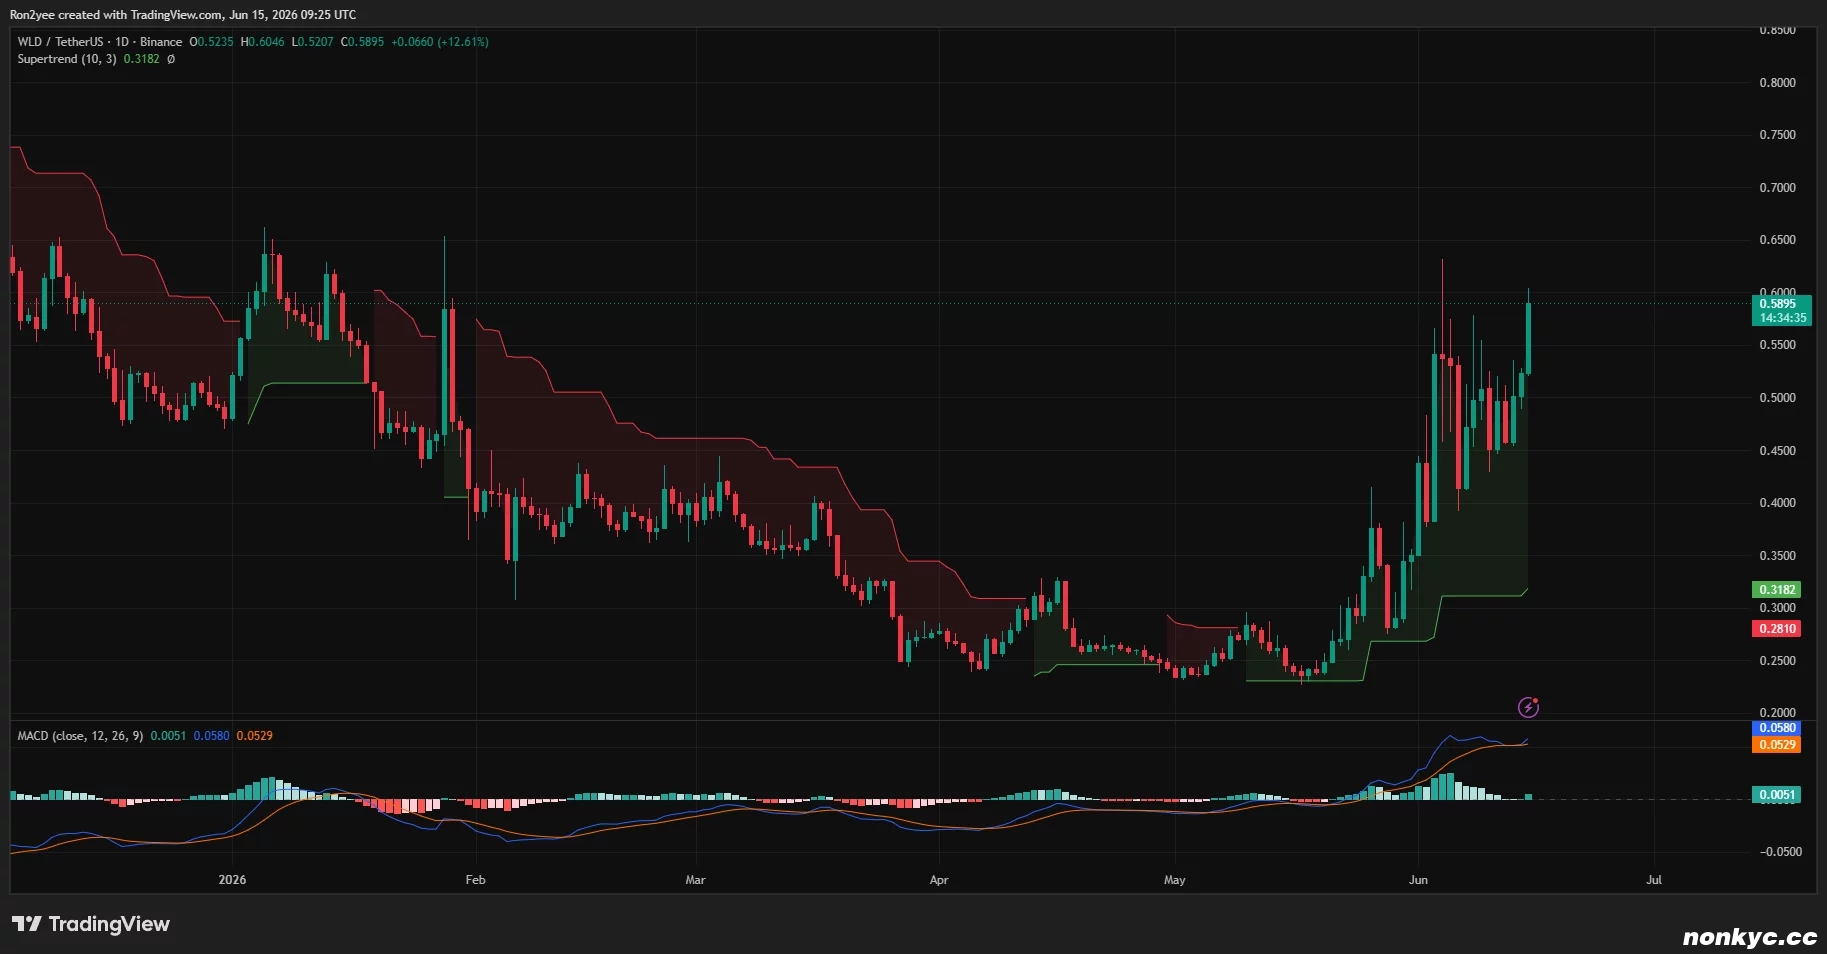Click the -0.0500 MACD axis label
The width and height of the screenshot is (1827, 954).
[1779, 852]
